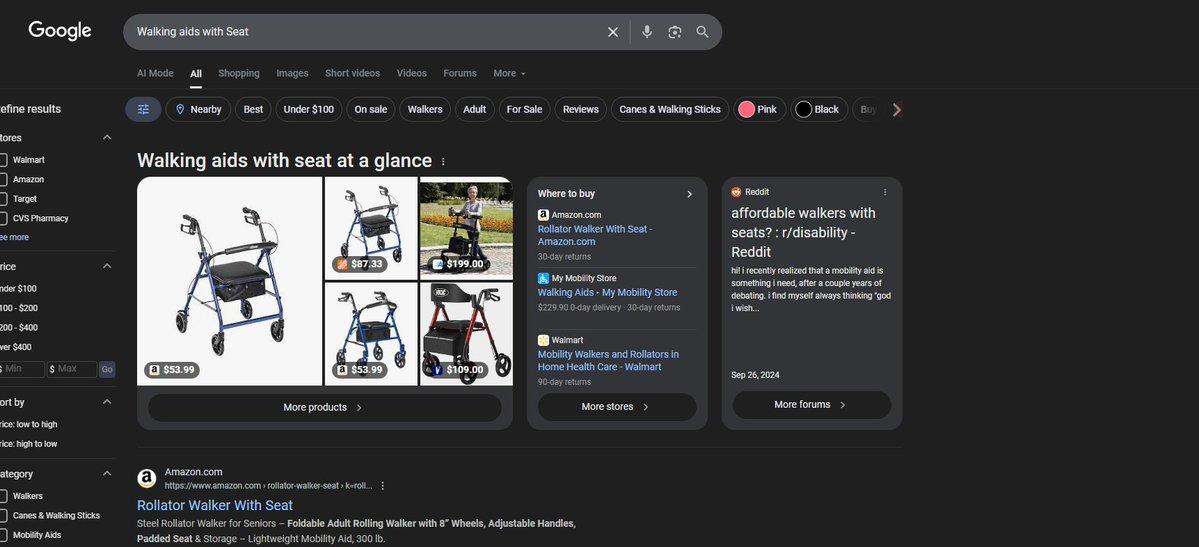Apply the Under $100 filter chip
1199x547 pixels.
309,109
